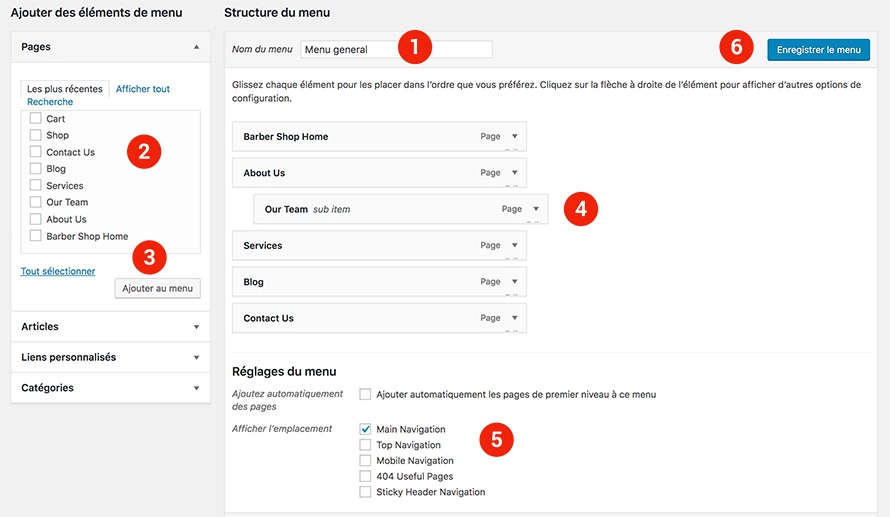
Task: Enable the Top Navigation location
Action: point(365,445)
